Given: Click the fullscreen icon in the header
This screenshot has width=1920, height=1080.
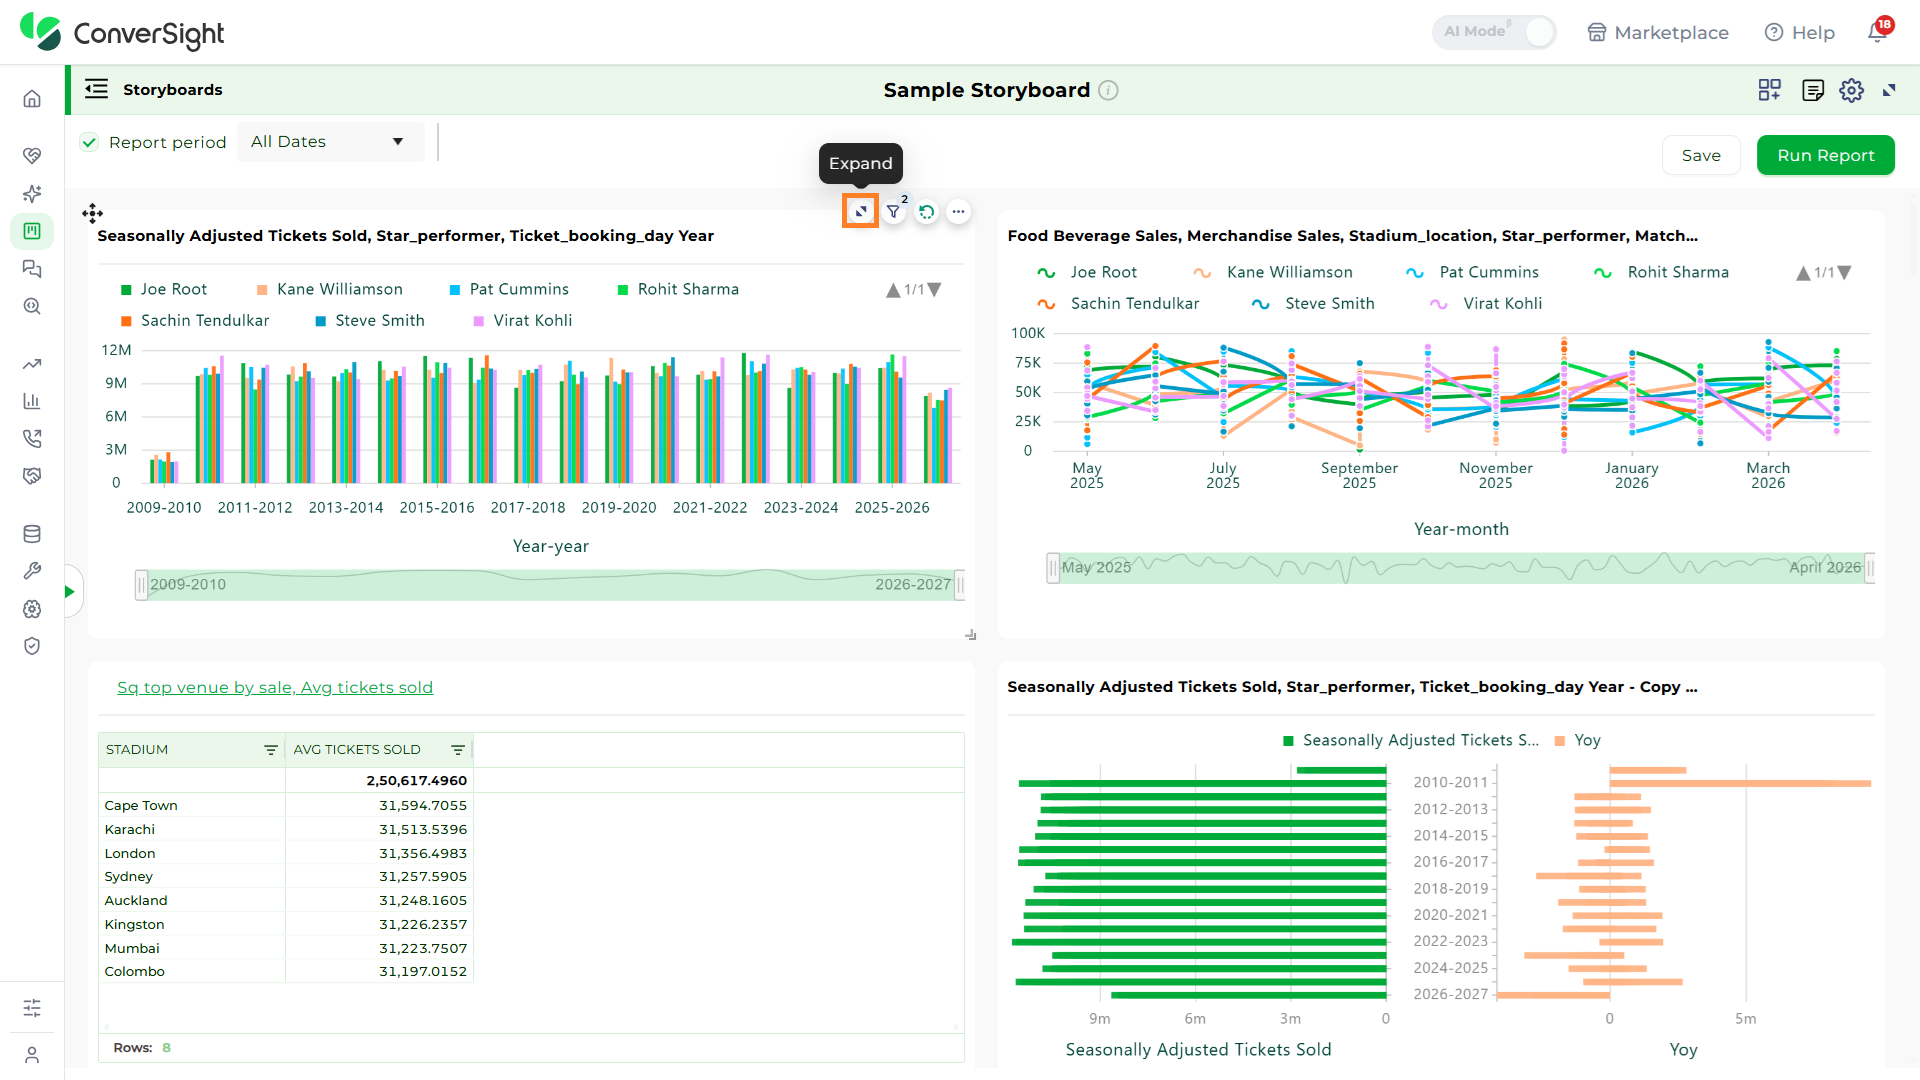Looking at the screenshot, I should pyautogui.click(x=1889, y=90).
